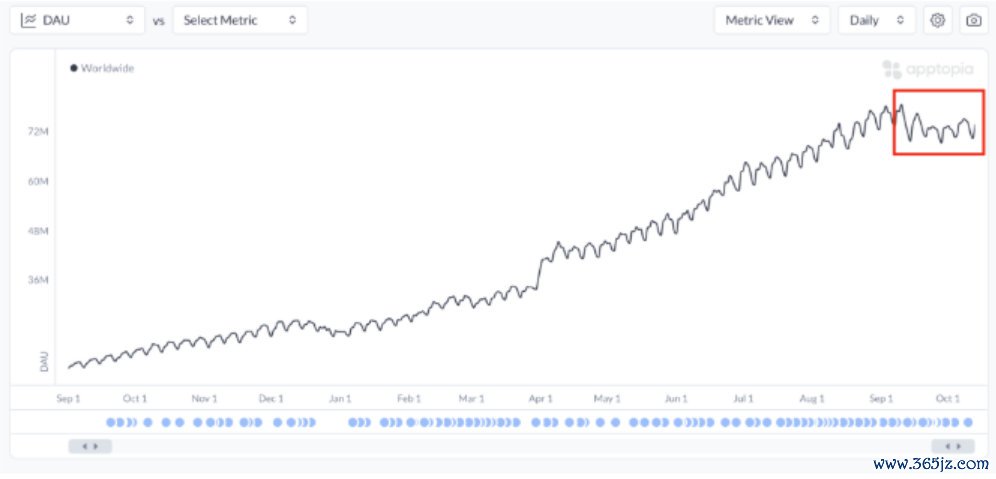Open chart settings via gear icon

click(x=937, y=20)
